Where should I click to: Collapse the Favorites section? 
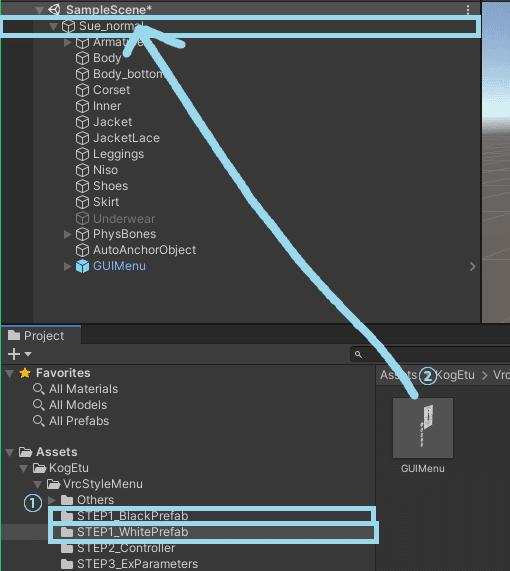(x=10, y=373)
